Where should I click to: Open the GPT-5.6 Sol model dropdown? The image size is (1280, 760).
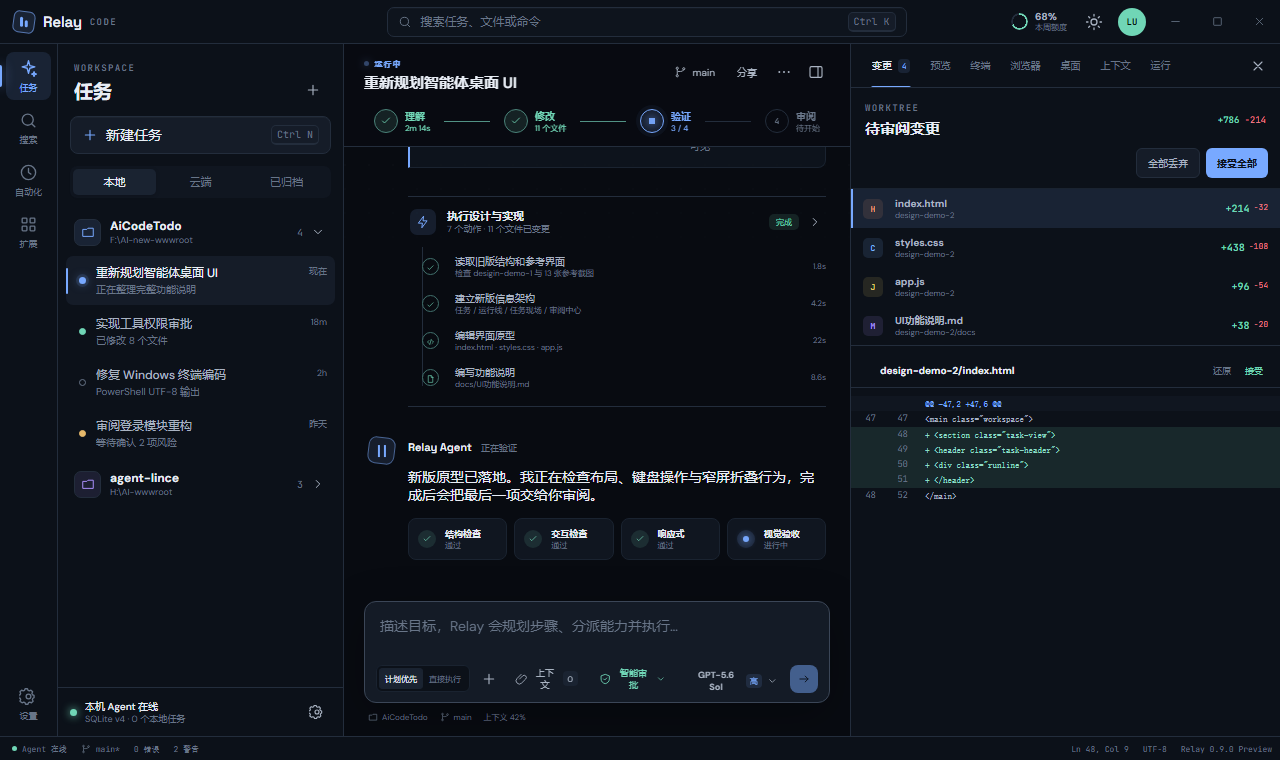(x=737, y=680)
